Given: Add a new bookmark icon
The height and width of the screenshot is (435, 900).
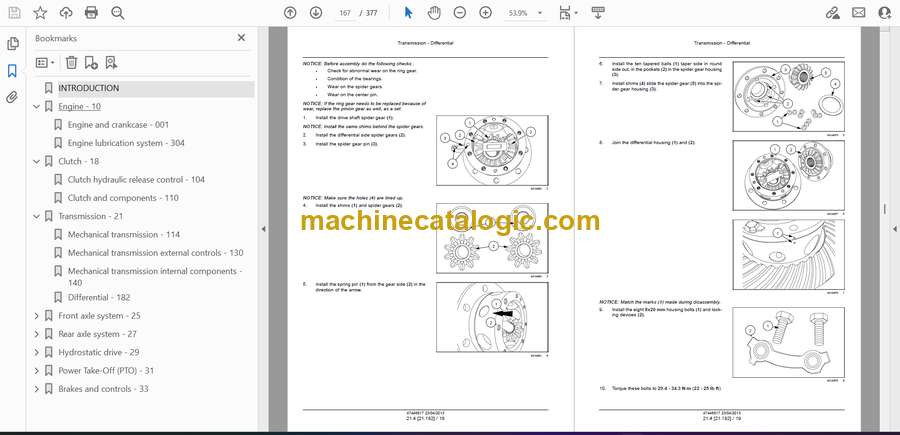Looking at the screenshot, I should pyautogui.click(x=91, y=63).
